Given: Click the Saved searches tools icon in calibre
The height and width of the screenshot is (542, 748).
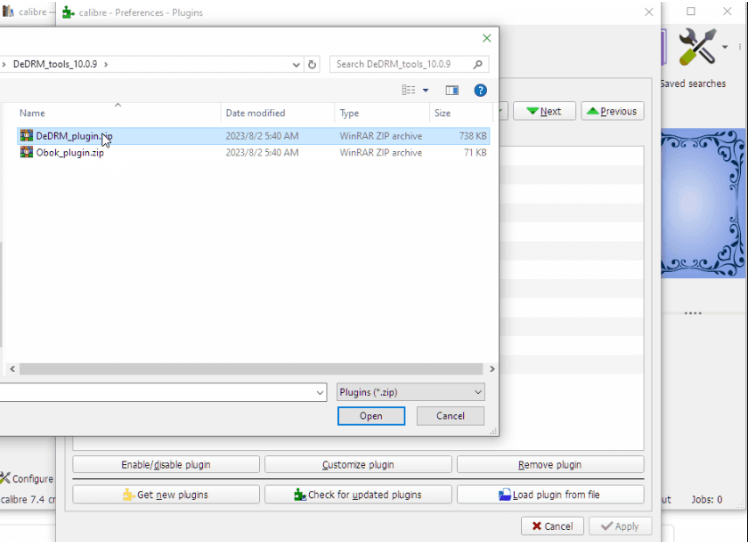Looking at the screenshot, I should [x=697, y=46].
